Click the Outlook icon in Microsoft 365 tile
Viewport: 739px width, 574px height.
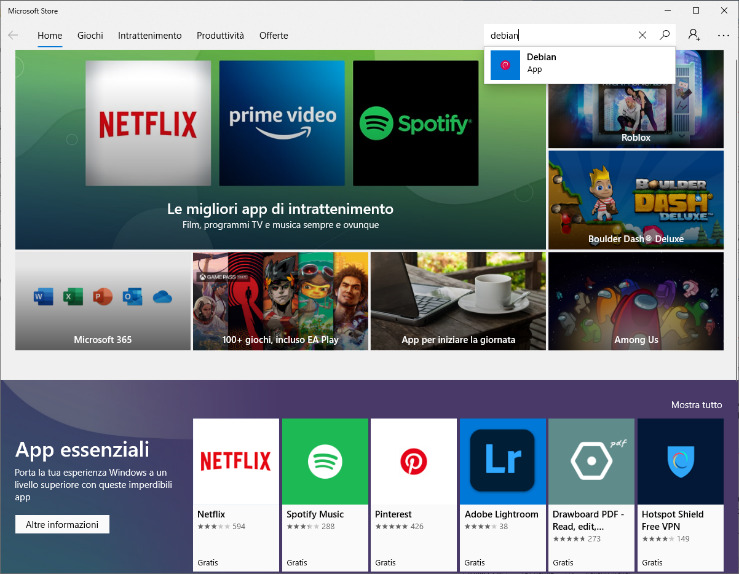point(132,297)
